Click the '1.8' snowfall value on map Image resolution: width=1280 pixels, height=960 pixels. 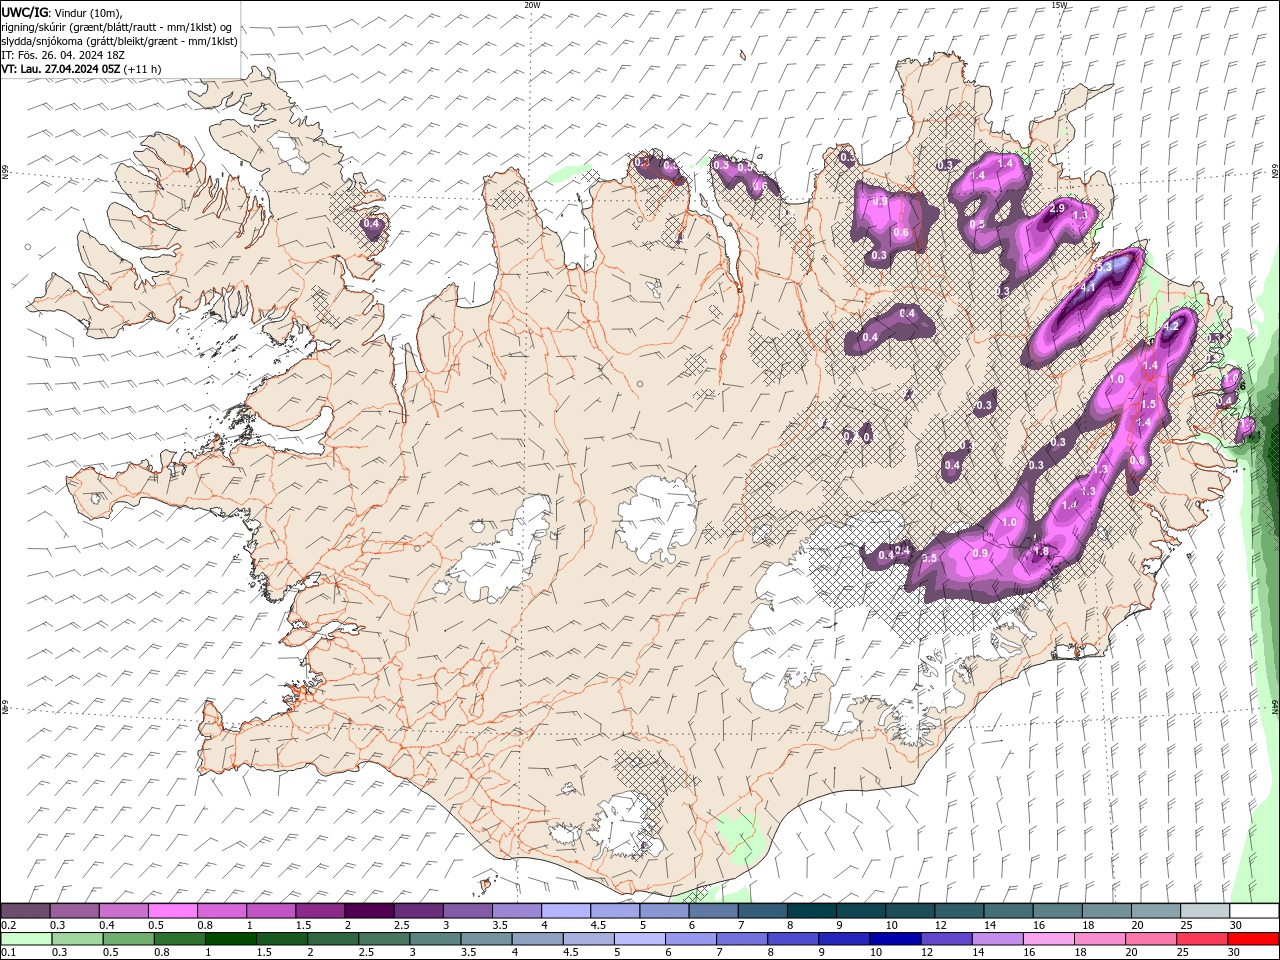1040,551
